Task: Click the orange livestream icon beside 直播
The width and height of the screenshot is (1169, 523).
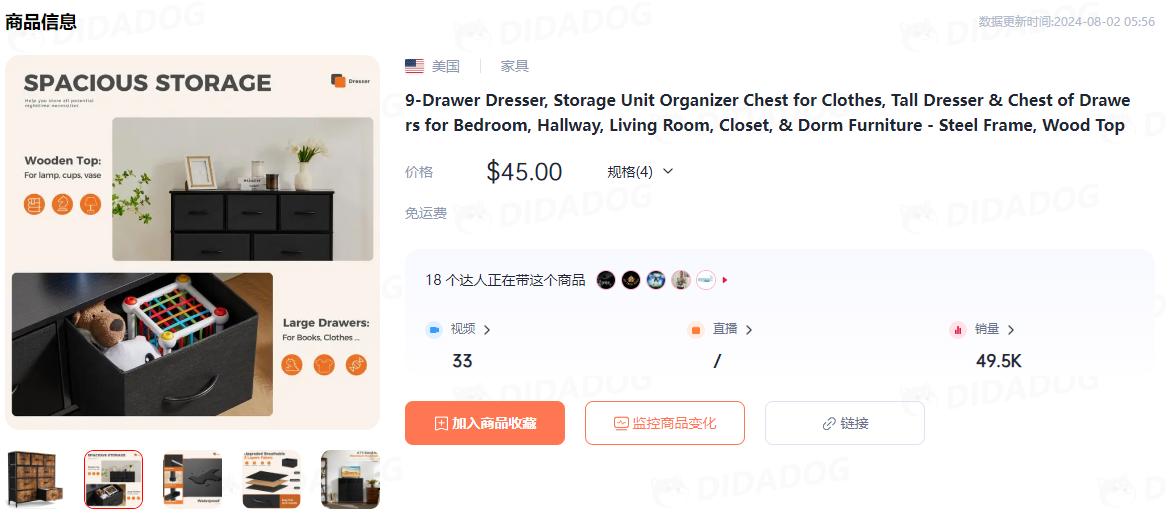Action: (696, 329)
